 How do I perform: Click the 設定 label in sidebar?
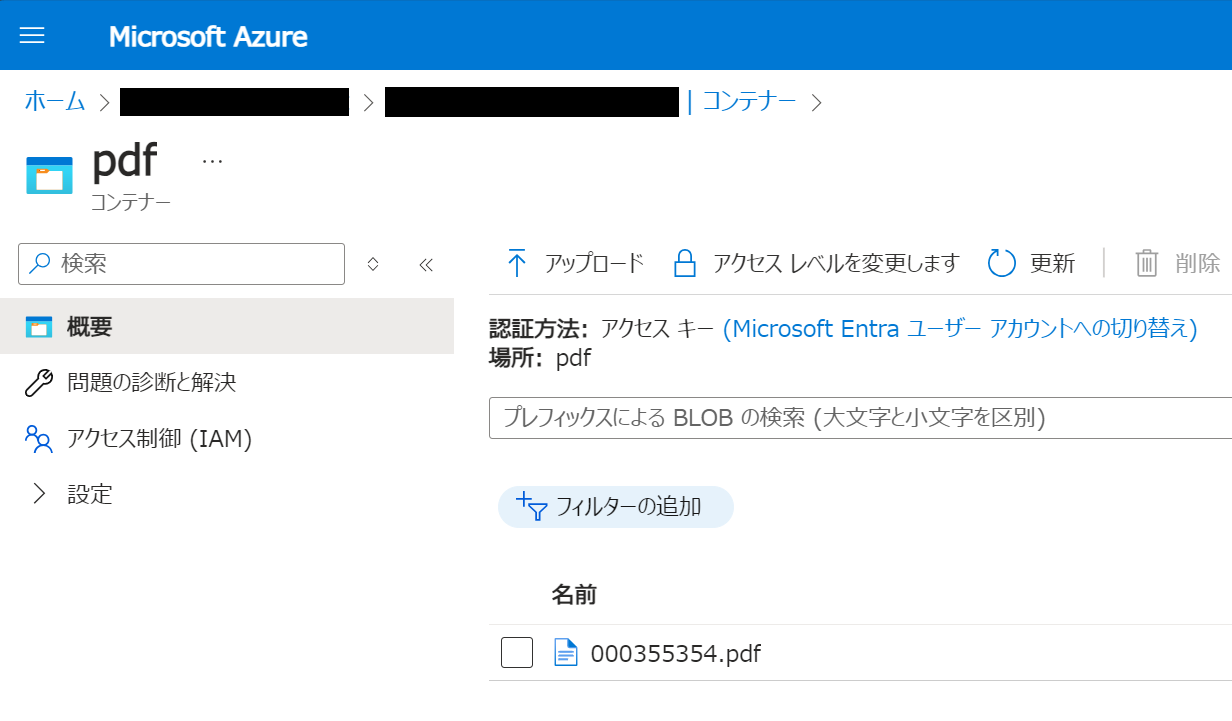coord(90,494)
